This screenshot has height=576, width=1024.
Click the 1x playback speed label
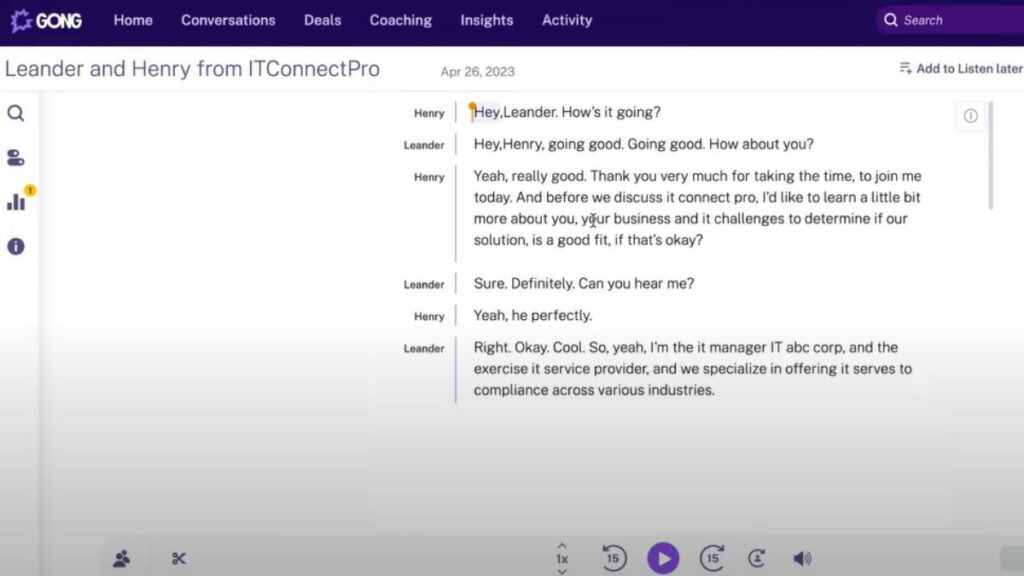coord(562,559)
